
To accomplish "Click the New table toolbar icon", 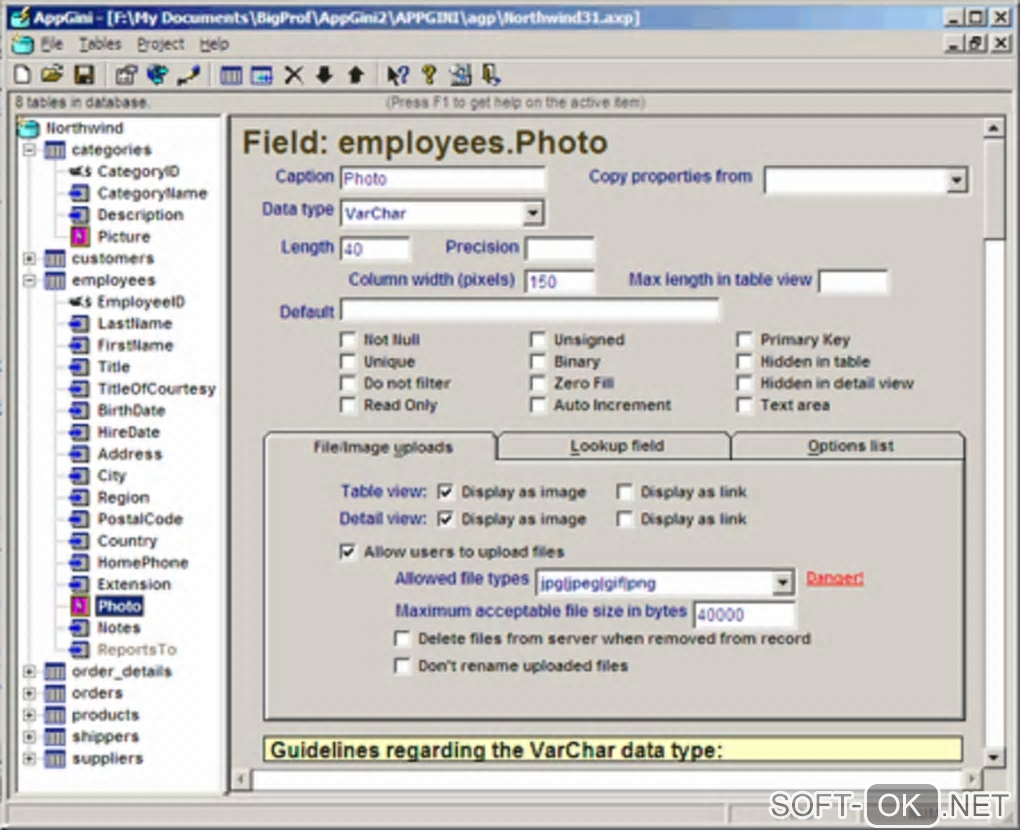I will [230, 75].
